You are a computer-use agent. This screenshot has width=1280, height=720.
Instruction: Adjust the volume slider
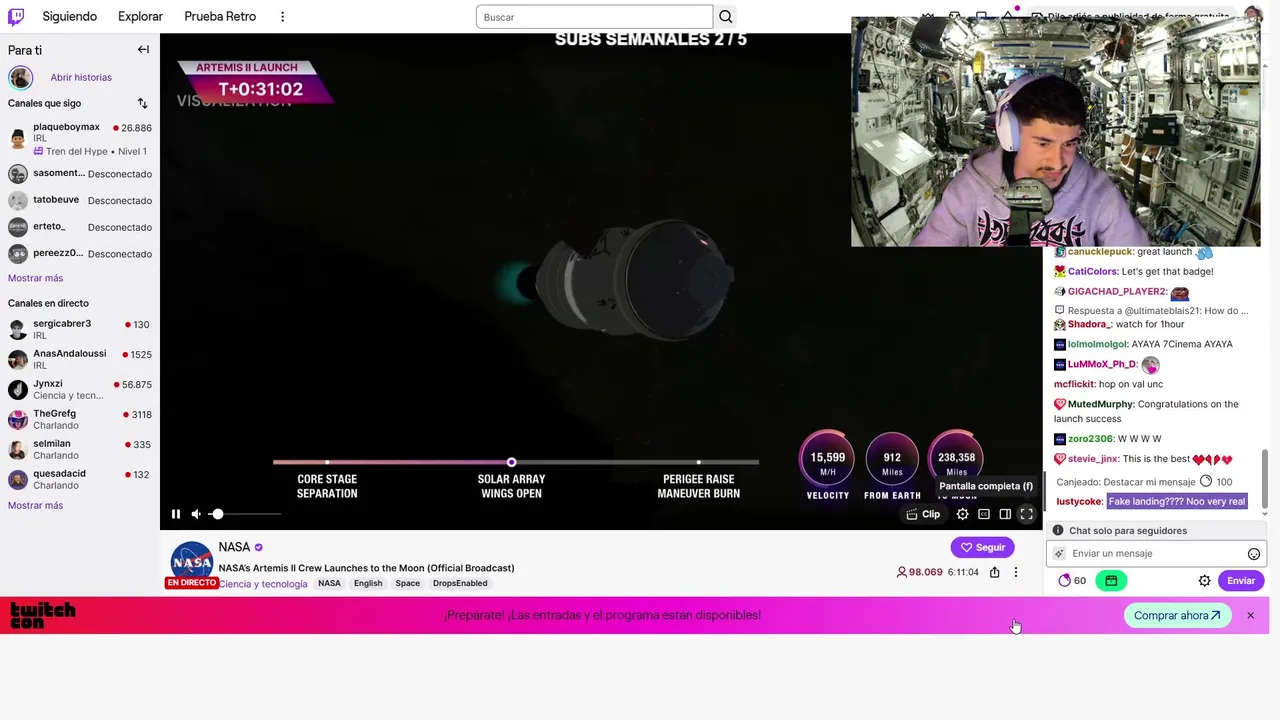click(245, 514)
